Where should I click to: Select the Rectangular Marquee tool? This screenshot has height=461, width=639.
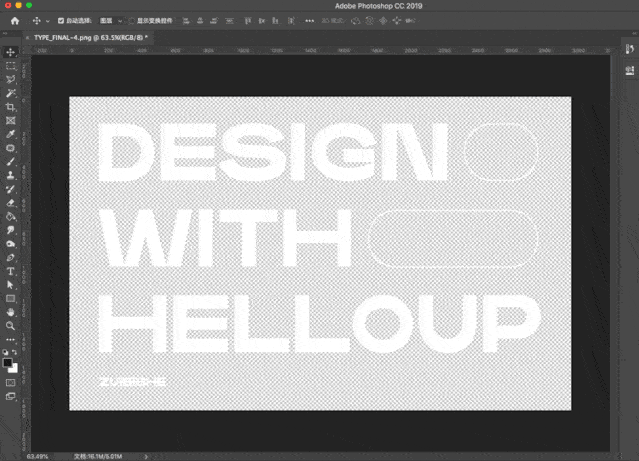(x=11, y=66)
